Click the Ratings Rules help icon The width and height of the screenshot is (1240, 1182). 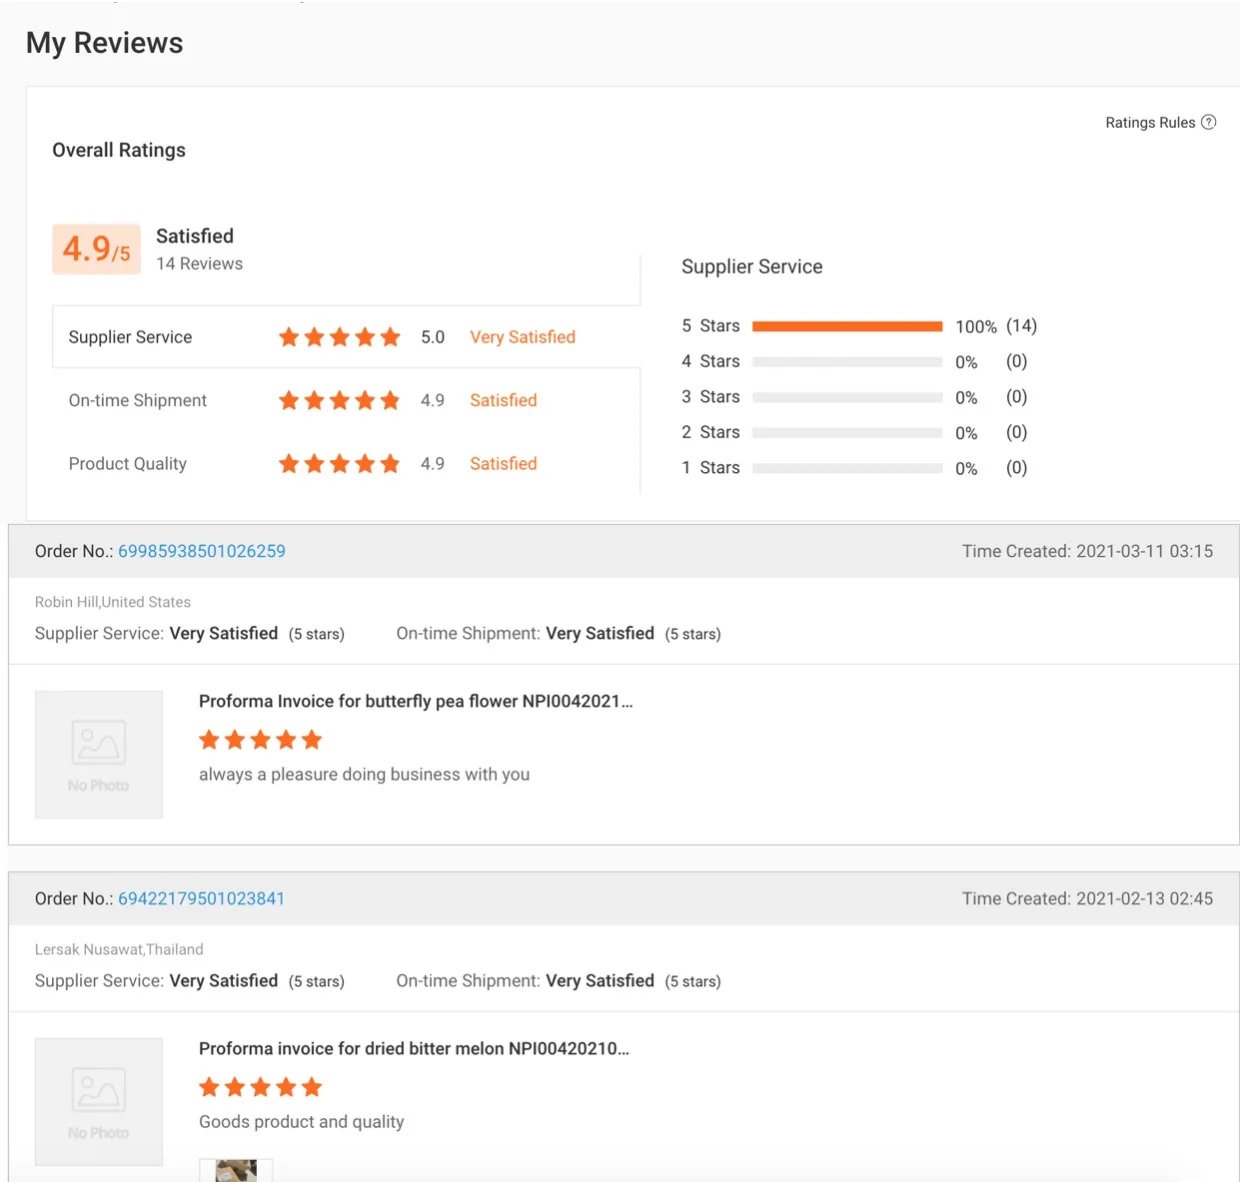pos(1208,122)
